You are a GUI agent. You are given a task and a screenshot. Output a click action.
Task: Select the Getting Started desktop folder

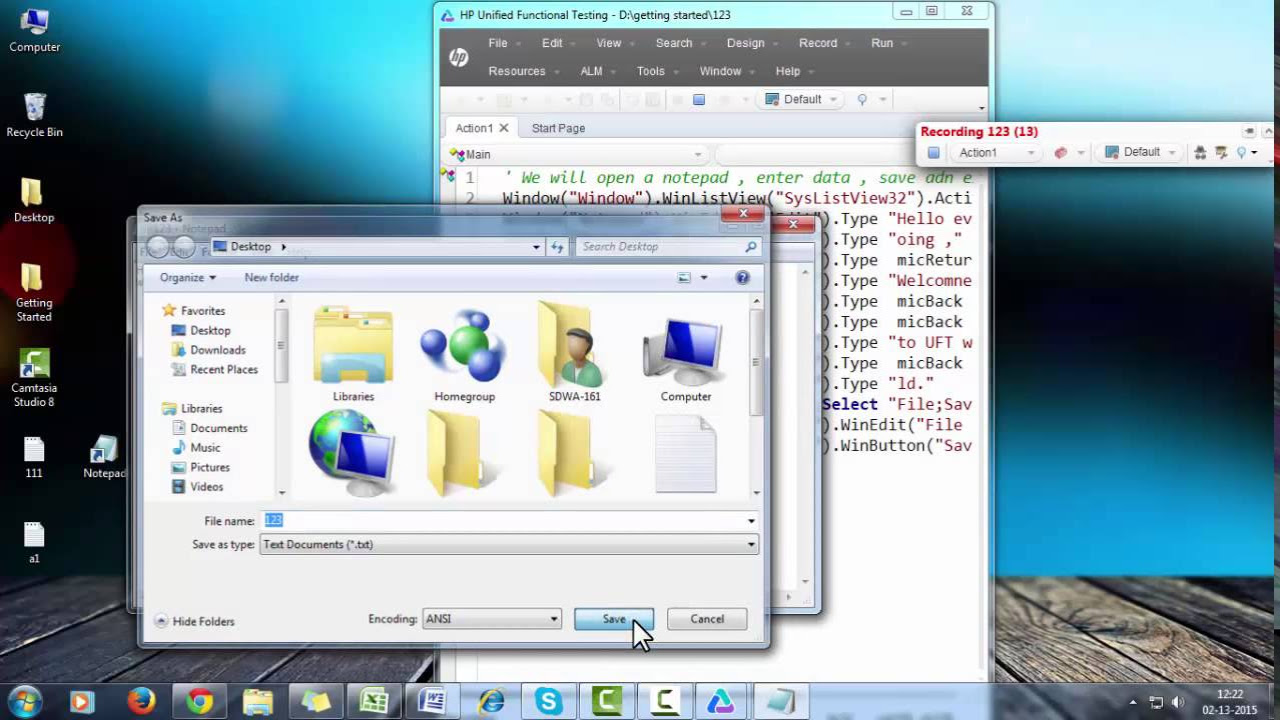click(x=34, y=292)
